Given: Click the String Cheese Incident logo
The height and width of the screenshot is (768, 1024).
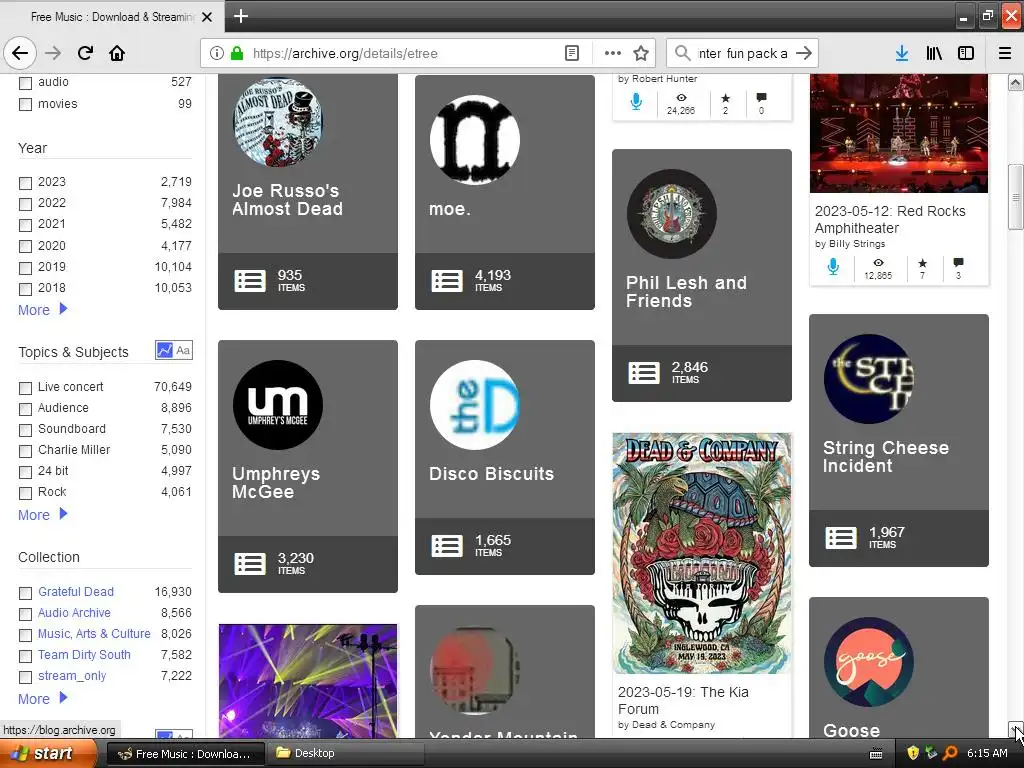Looking at the screenshot, I should coord(869,379).
